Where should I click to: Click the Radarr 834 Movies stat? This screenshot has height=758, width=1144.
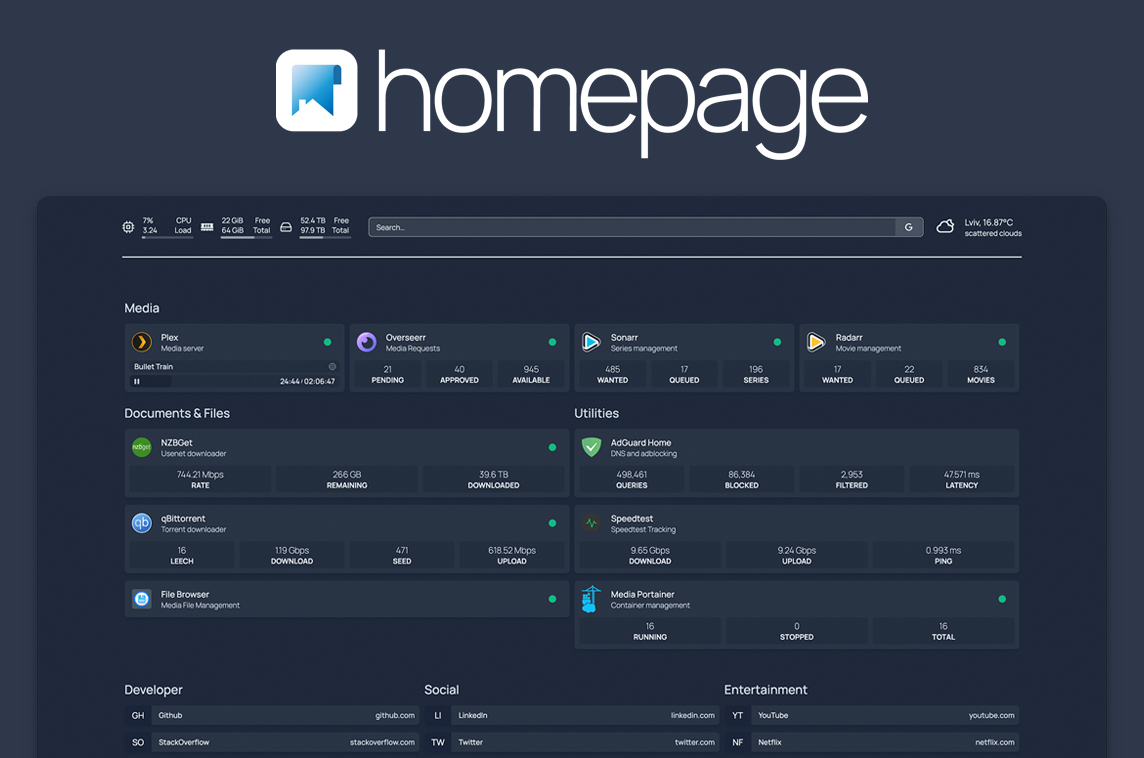[x=981, y=374]
